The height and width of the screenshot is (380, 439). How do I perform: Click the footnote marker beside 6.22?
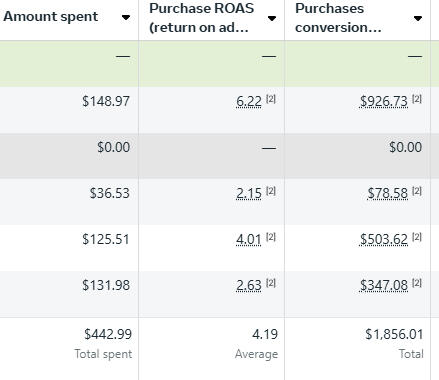[x=271, y=99]
